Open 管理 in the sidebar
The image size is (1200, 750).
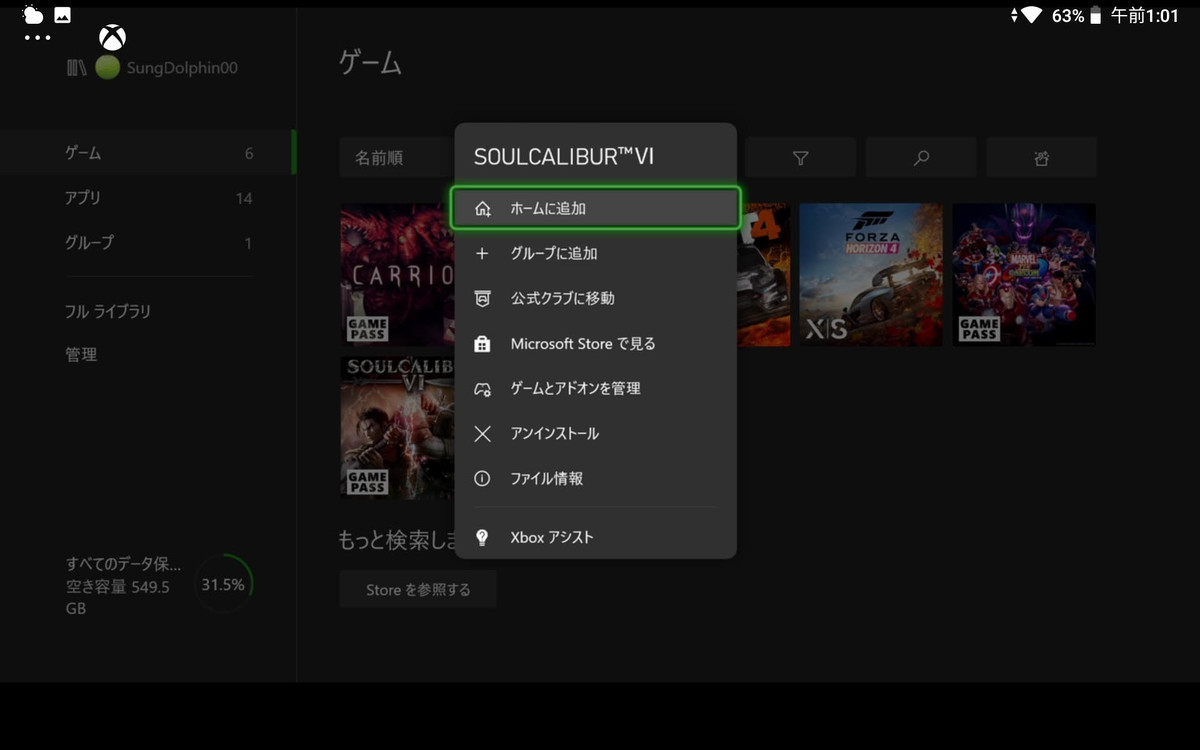click(x=81, y=355)
